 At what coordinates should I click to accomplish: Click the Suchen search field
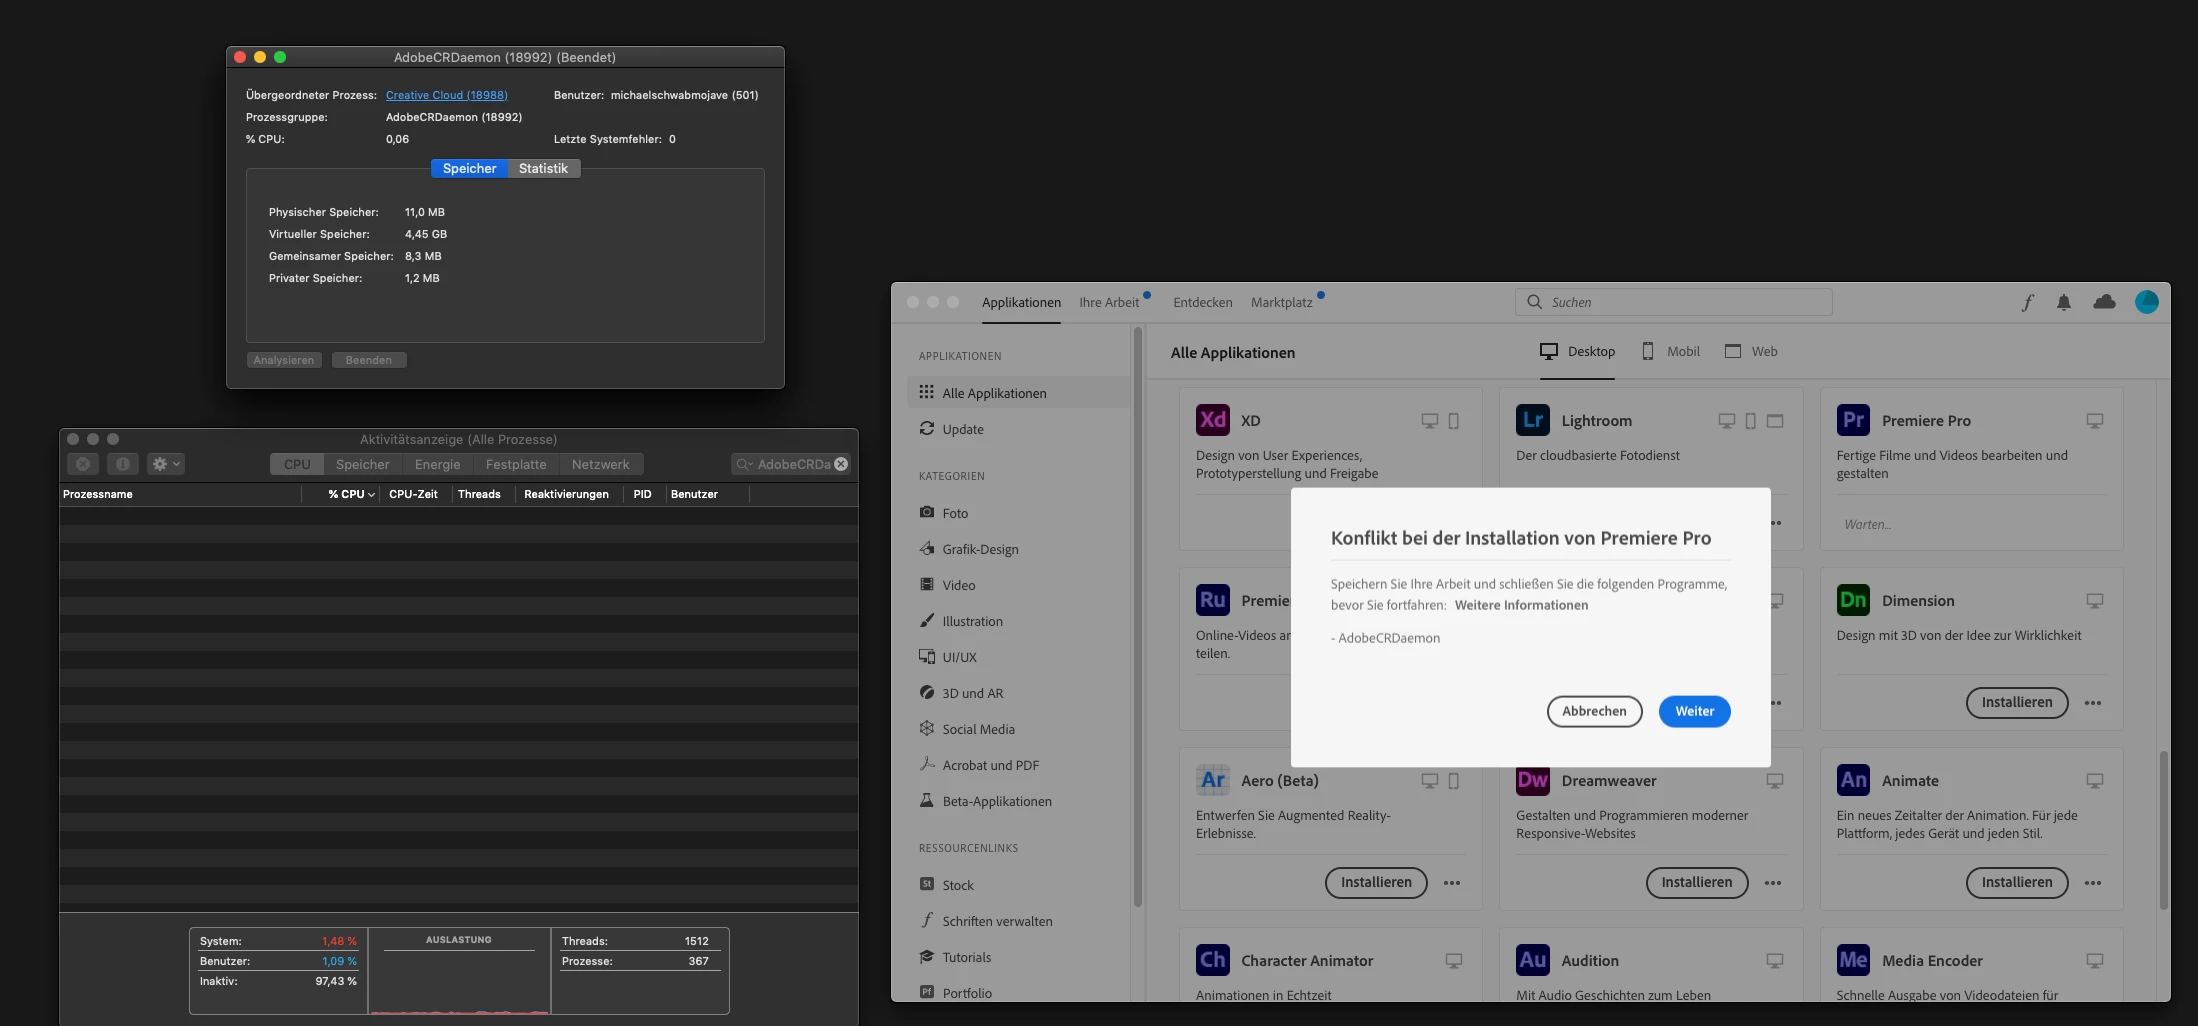coord(1674,302)
